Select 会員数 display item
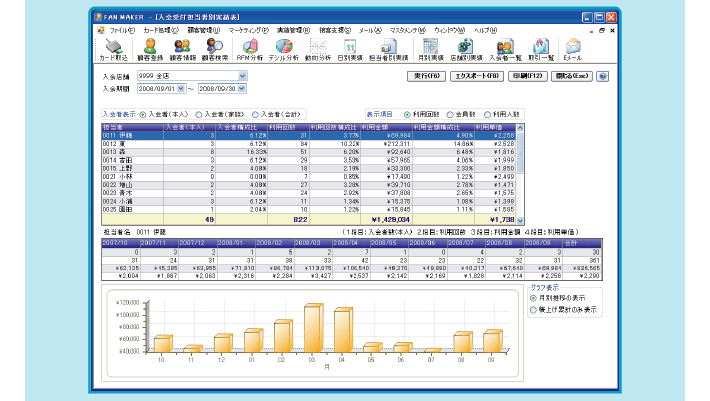The width and height of the screenshot is (710, 401). point(450,115)
